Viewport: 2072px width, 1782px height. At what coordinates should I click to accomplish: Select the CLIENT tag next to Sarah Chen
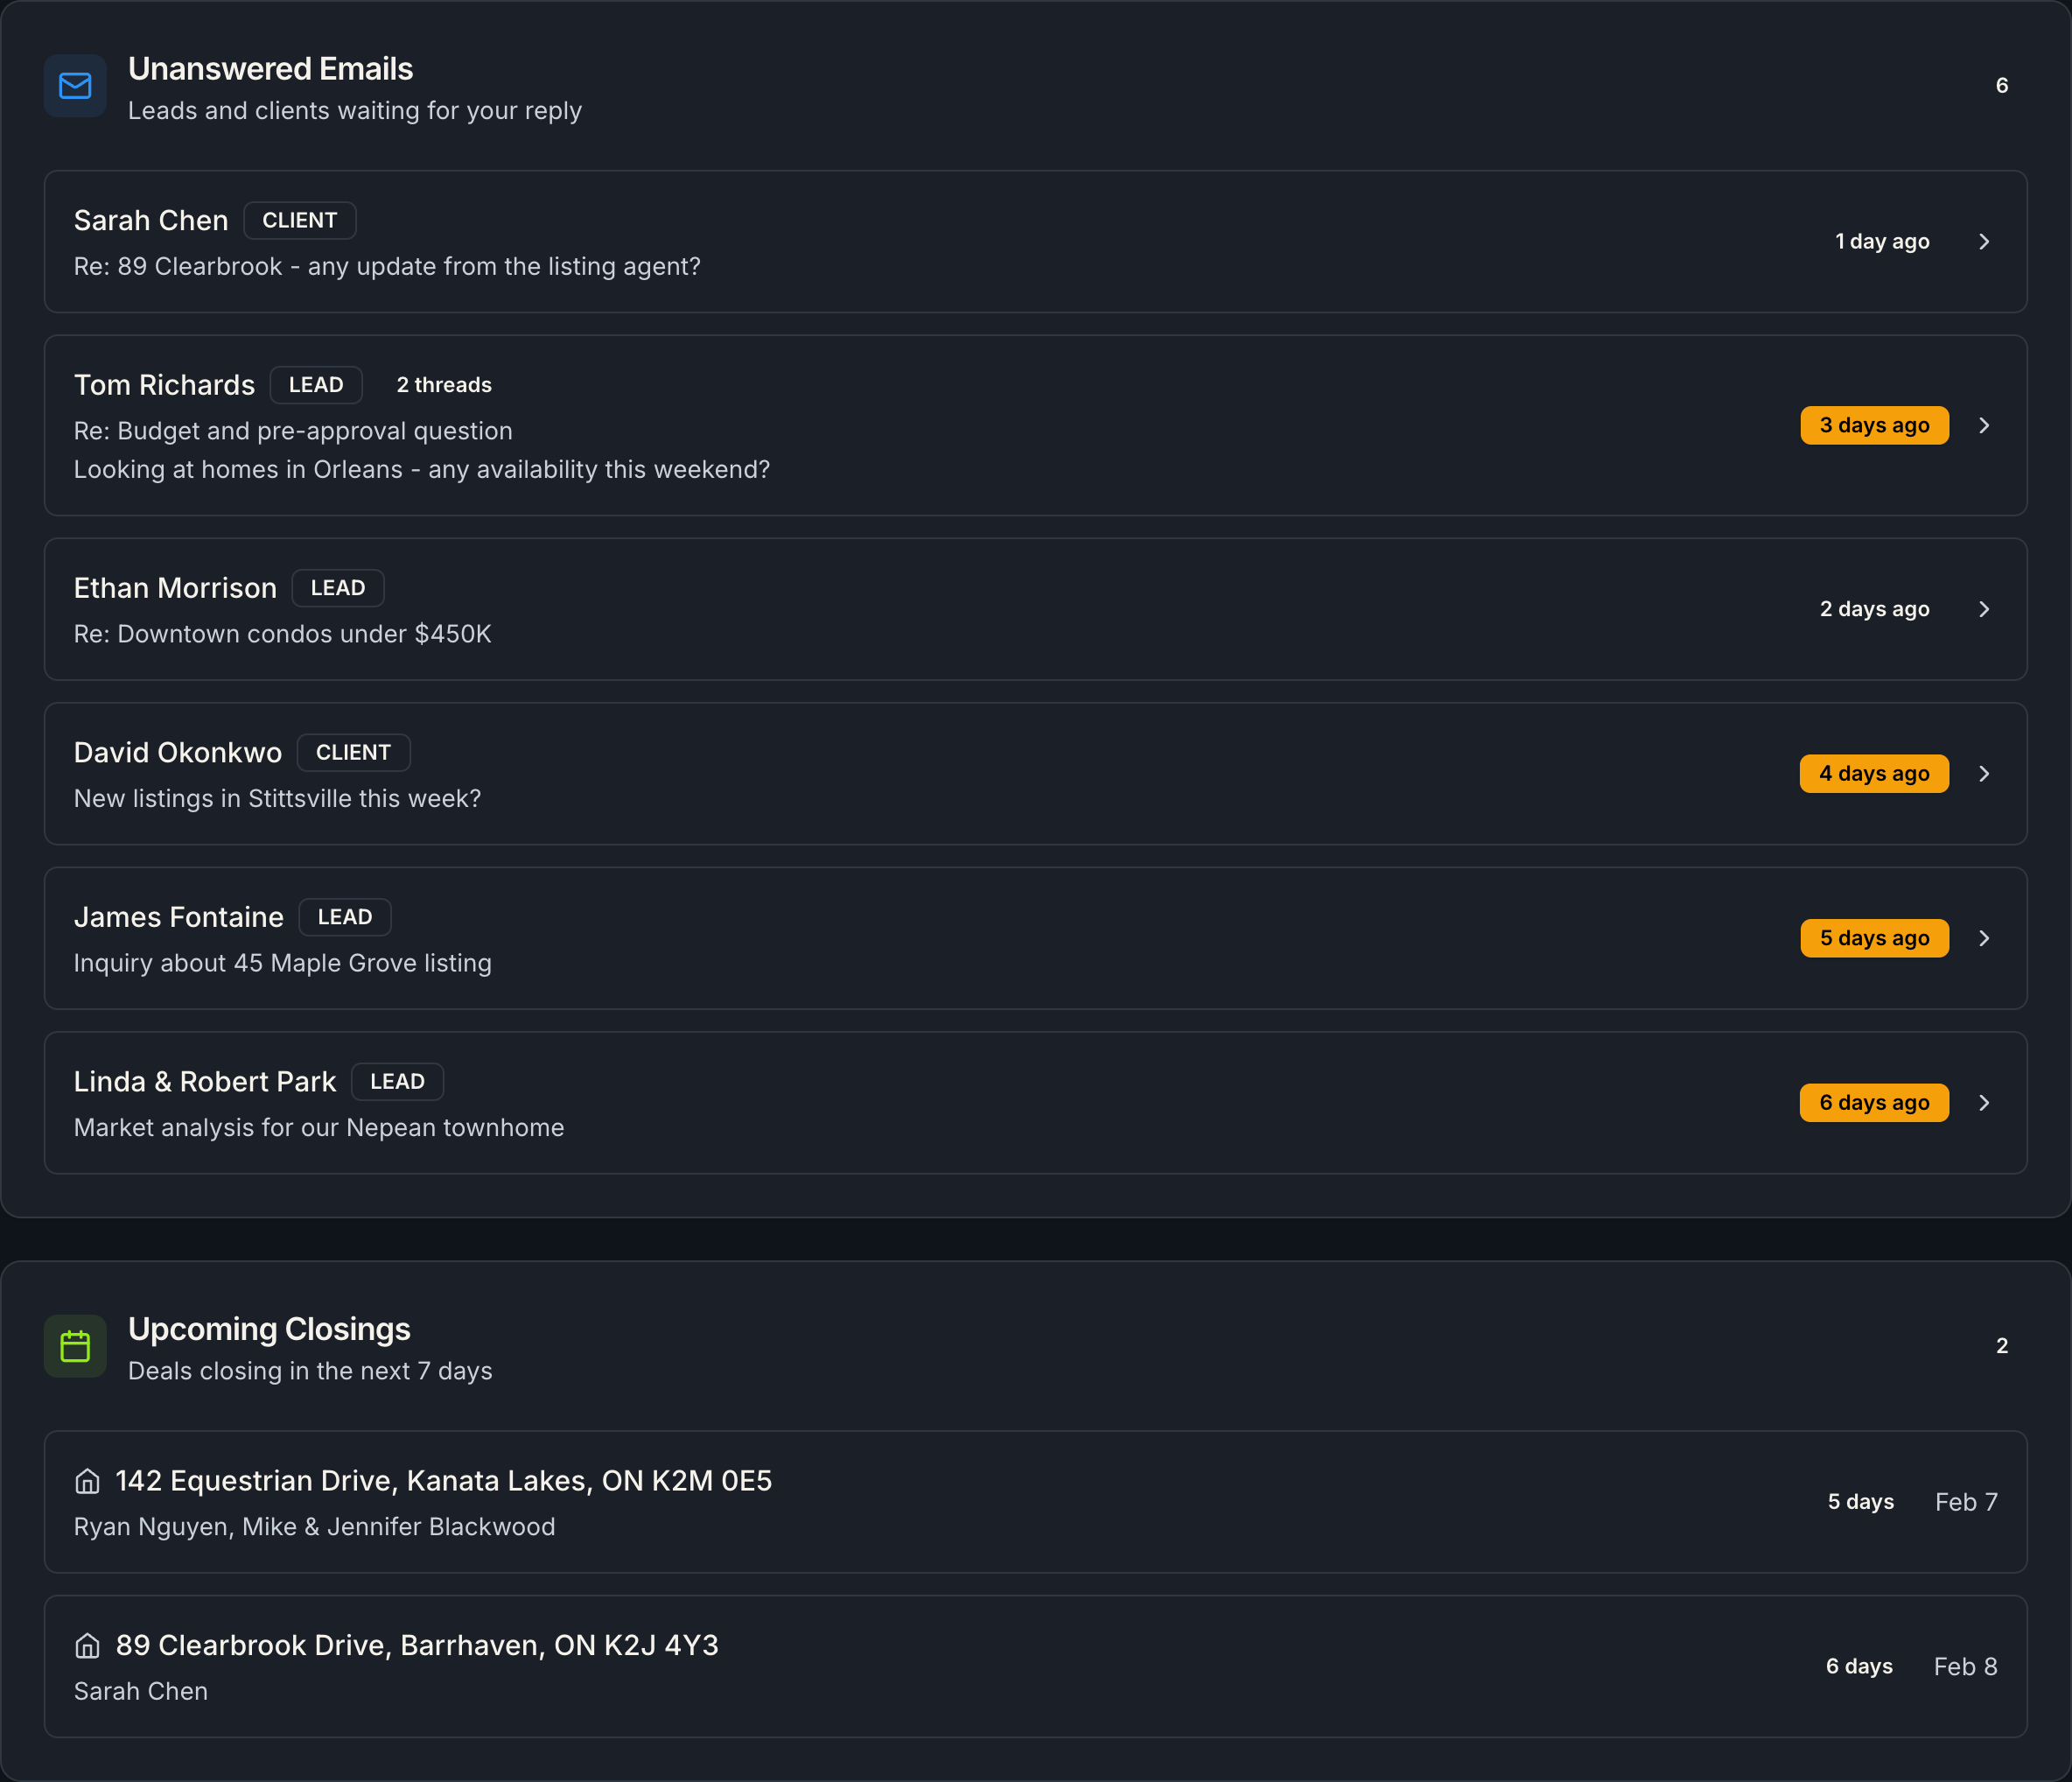[x=299, y=220]
